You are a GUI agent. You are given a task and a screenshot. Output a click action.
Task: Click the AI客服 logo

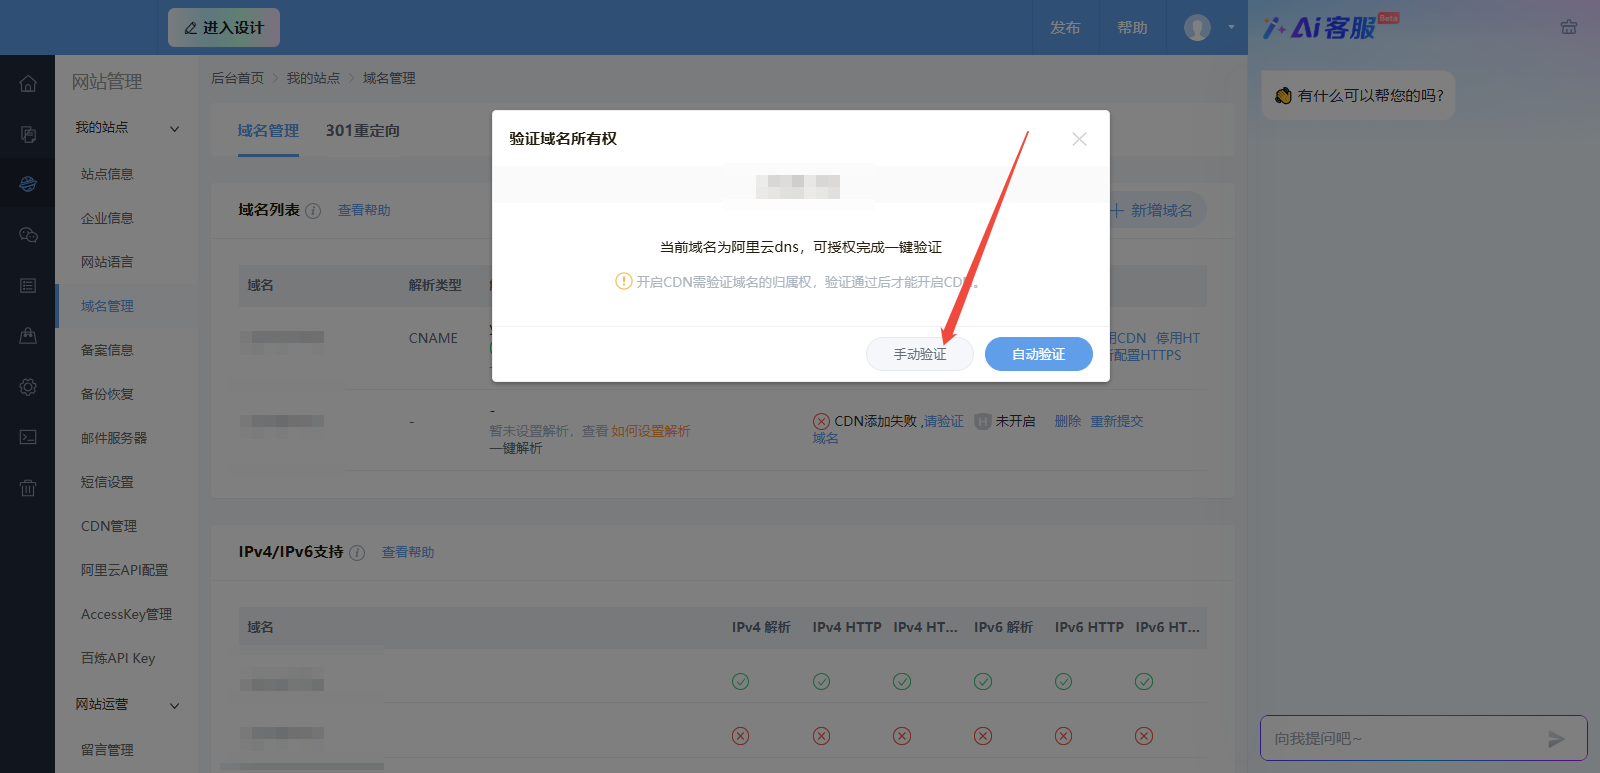(x=1330, y=27)
